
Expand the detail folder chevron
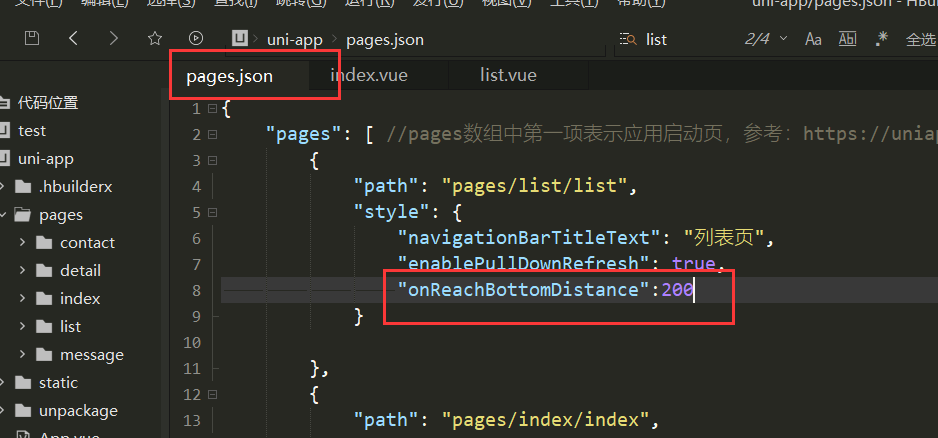22,270
